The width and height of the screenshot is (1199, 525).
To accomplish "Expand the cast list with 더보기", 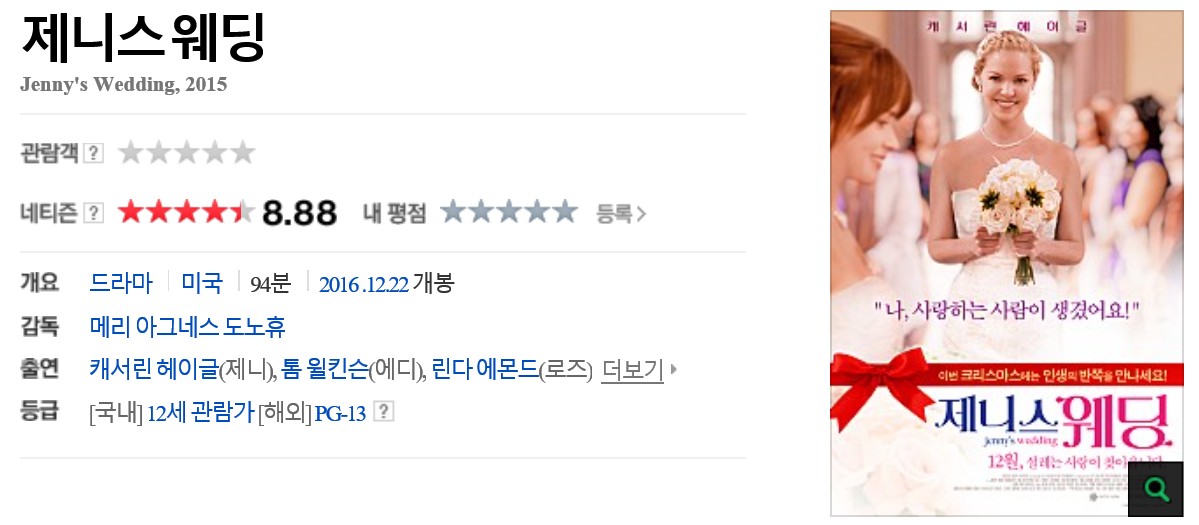I will tap(632, 370).
